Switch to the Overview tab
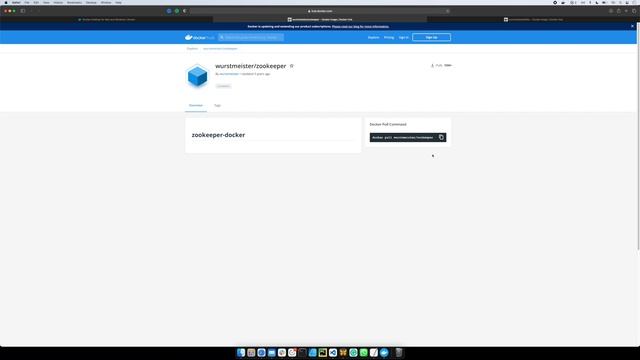Screen dimensions: 640x360 coord(196,105)
